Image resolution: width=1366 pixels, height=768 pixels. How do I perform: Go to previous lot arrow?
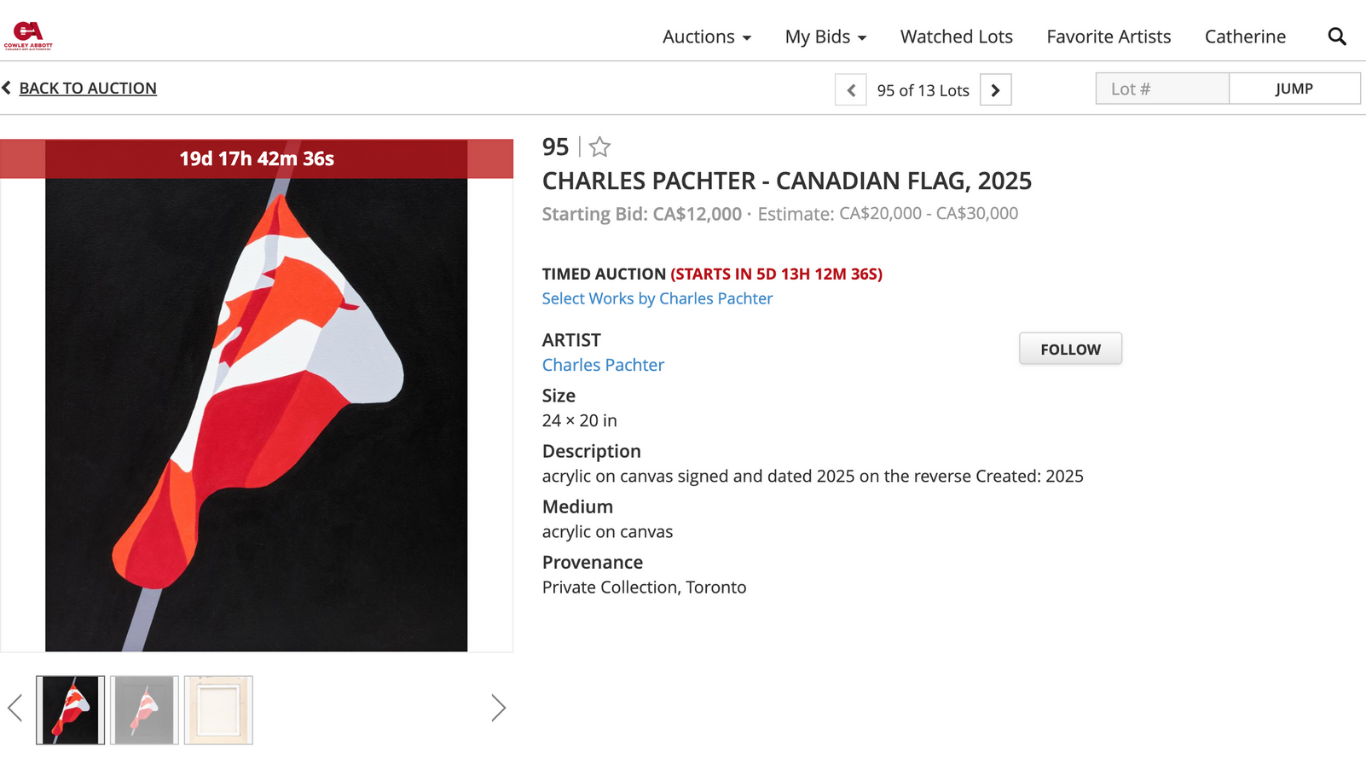point(851,90)
